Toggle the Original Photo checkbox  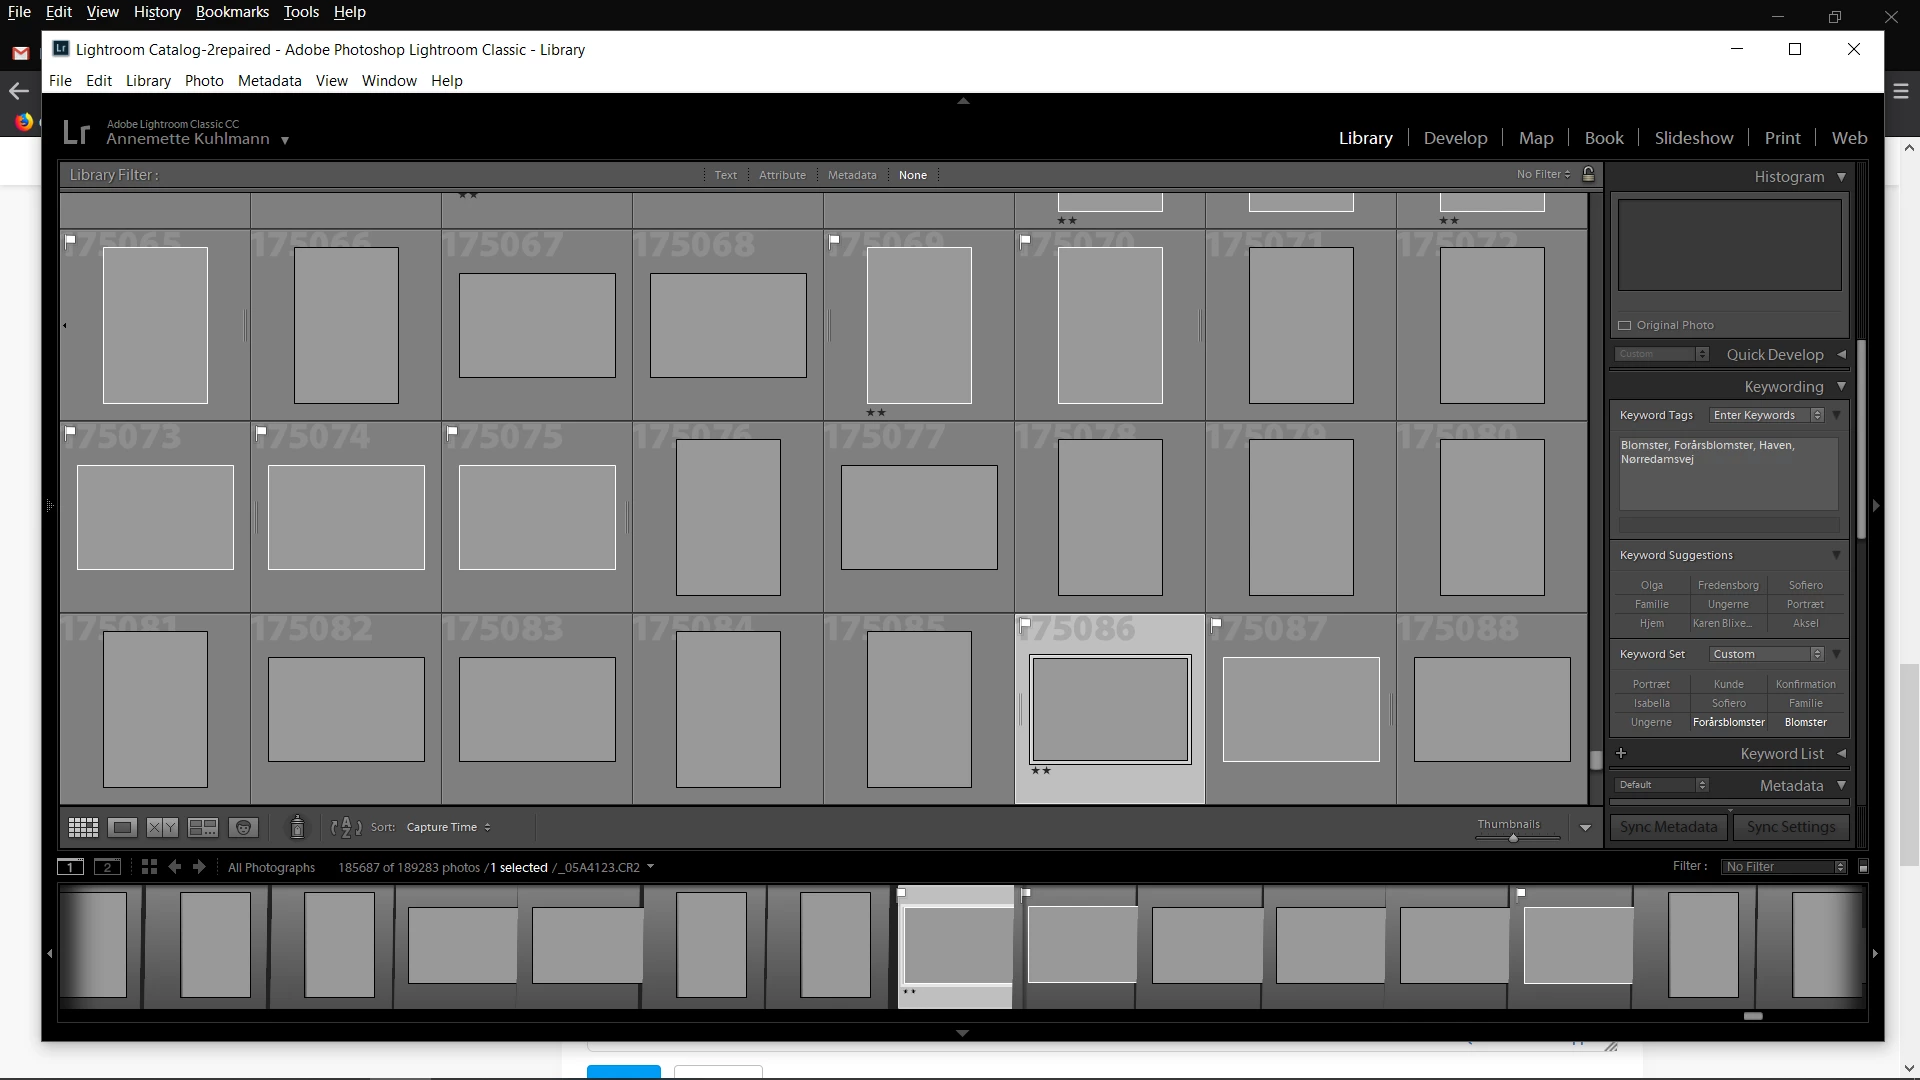coord(1625,325)
